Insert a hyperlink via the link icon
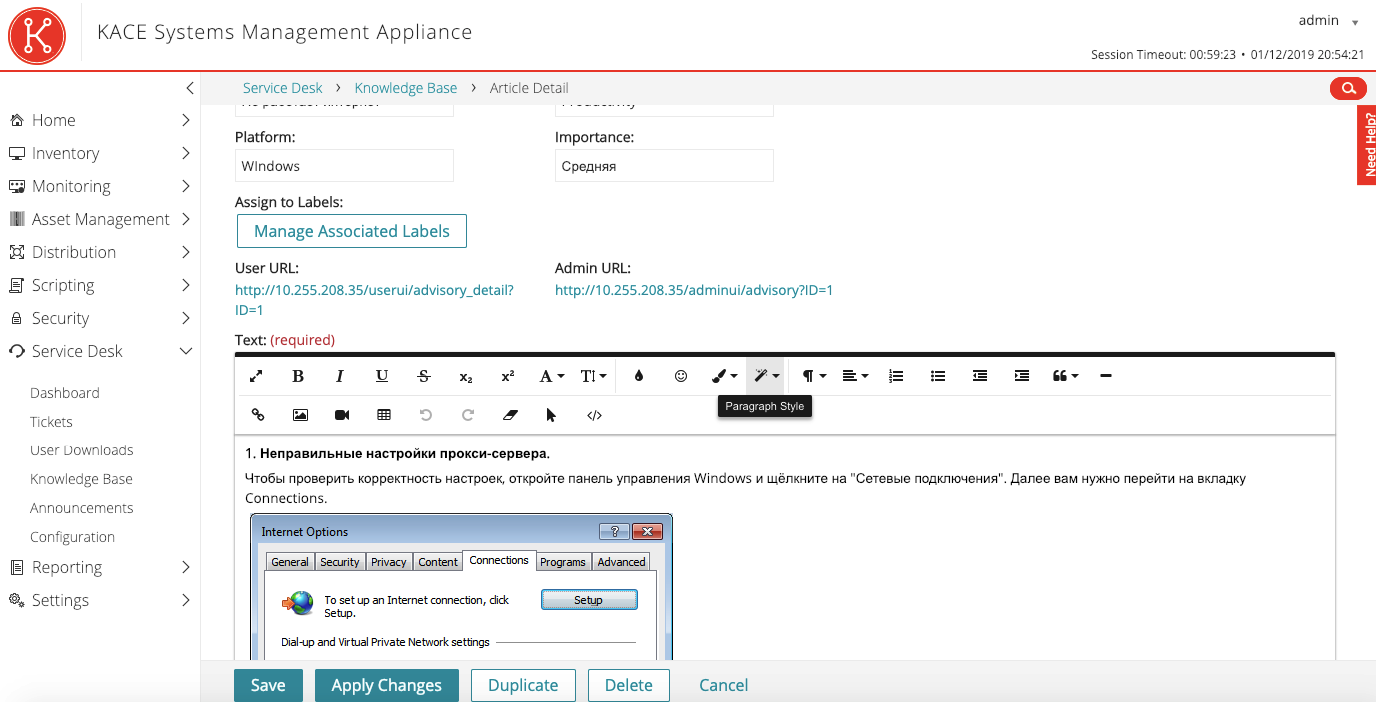1376x702 pixels. click(x=258, y=415)
